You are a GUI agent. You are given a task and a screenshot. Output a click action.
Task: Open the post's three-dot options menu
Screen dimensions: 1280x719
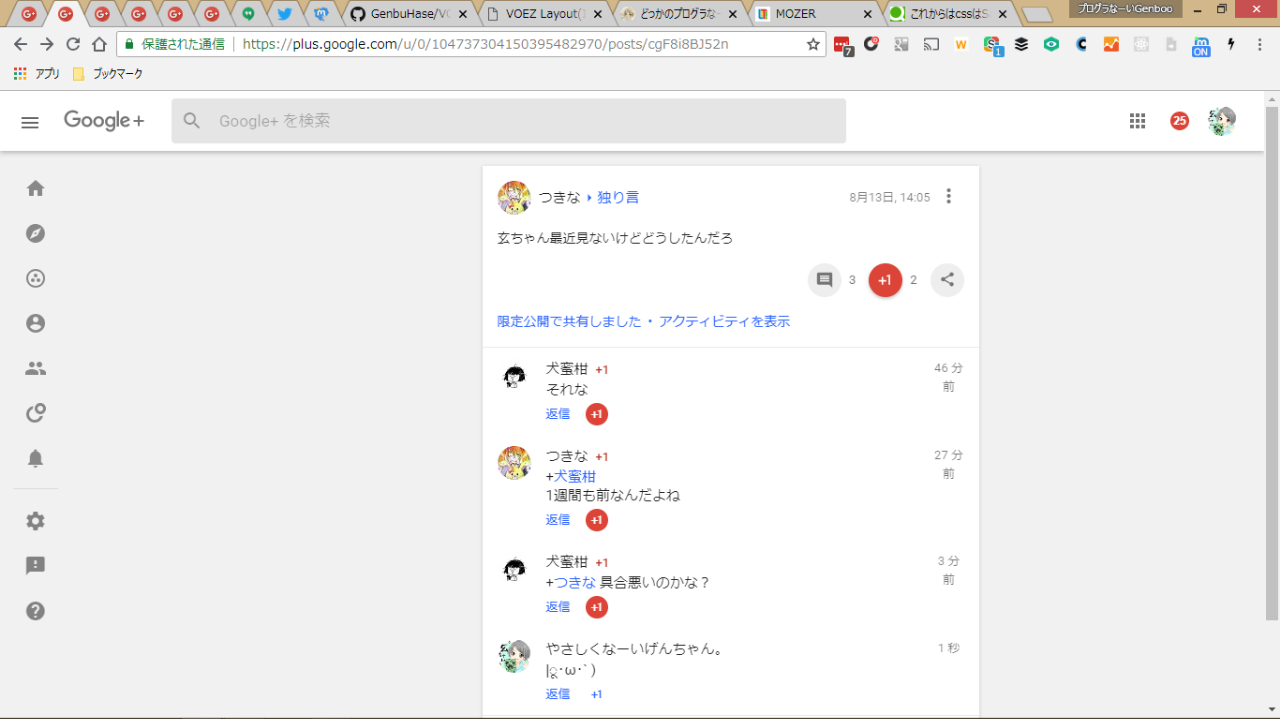pos(949,197)
